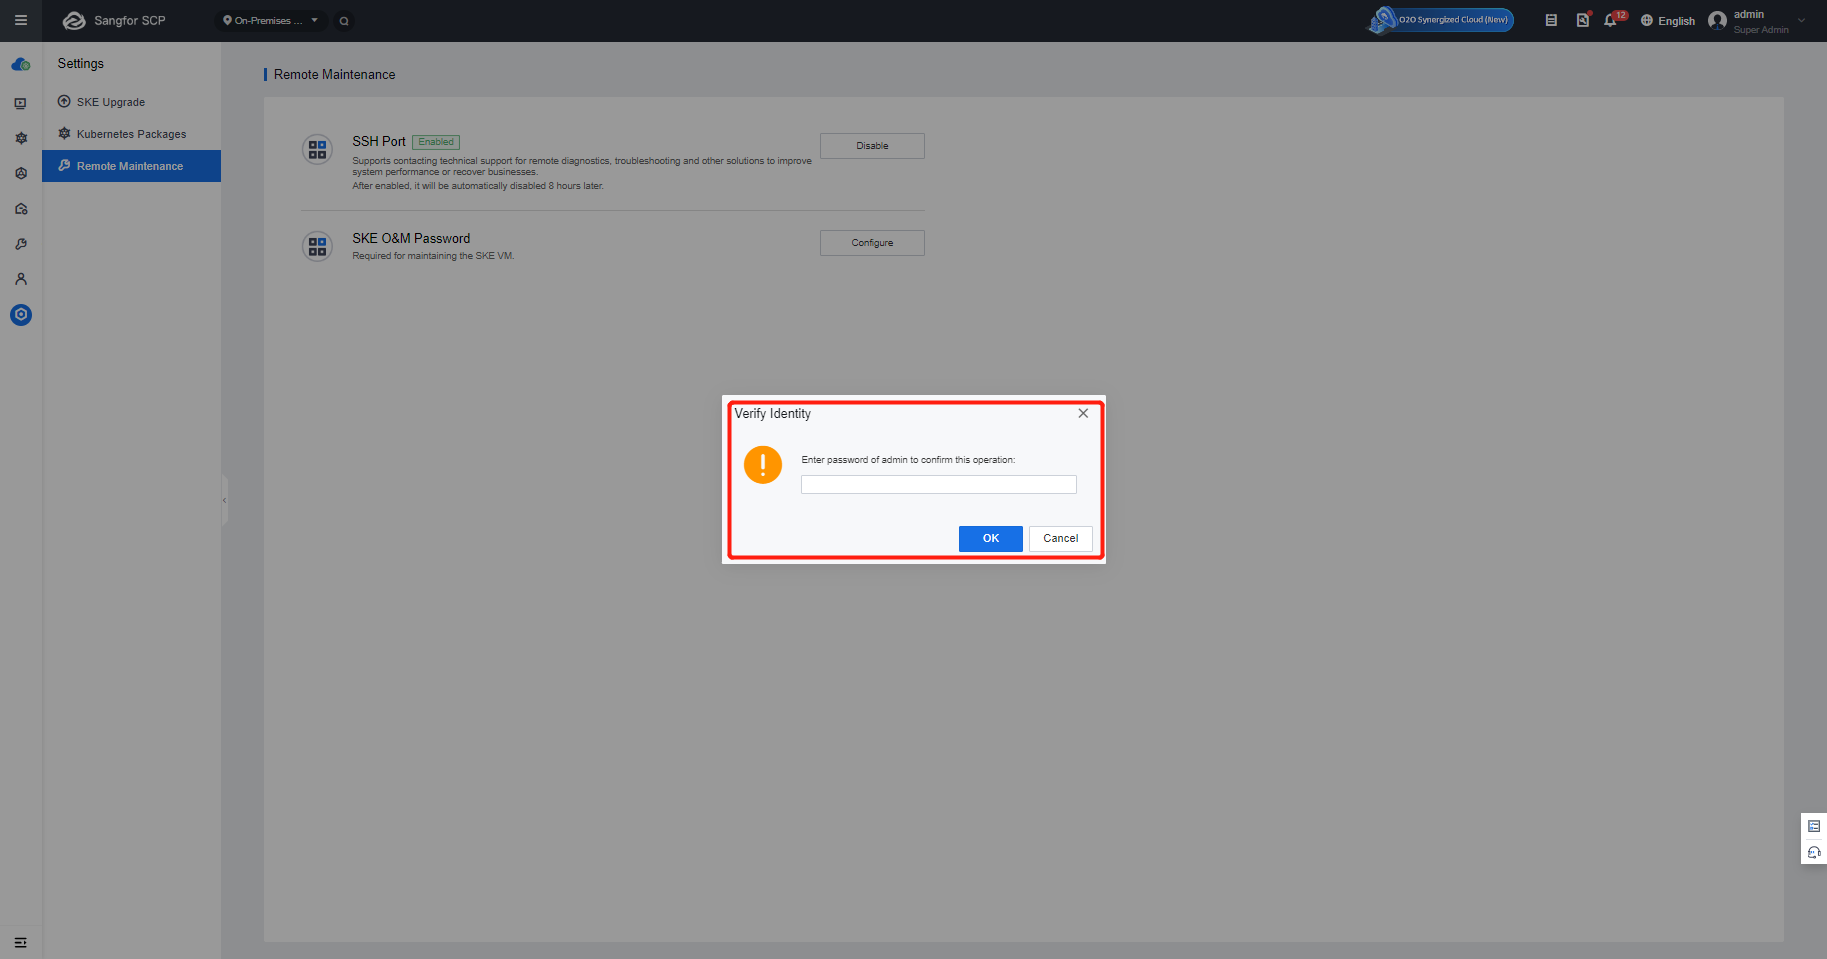Viewport: 1827px width, 959px height.
Task: Open the floating document icon at right edge
Action: [1814, 826]
